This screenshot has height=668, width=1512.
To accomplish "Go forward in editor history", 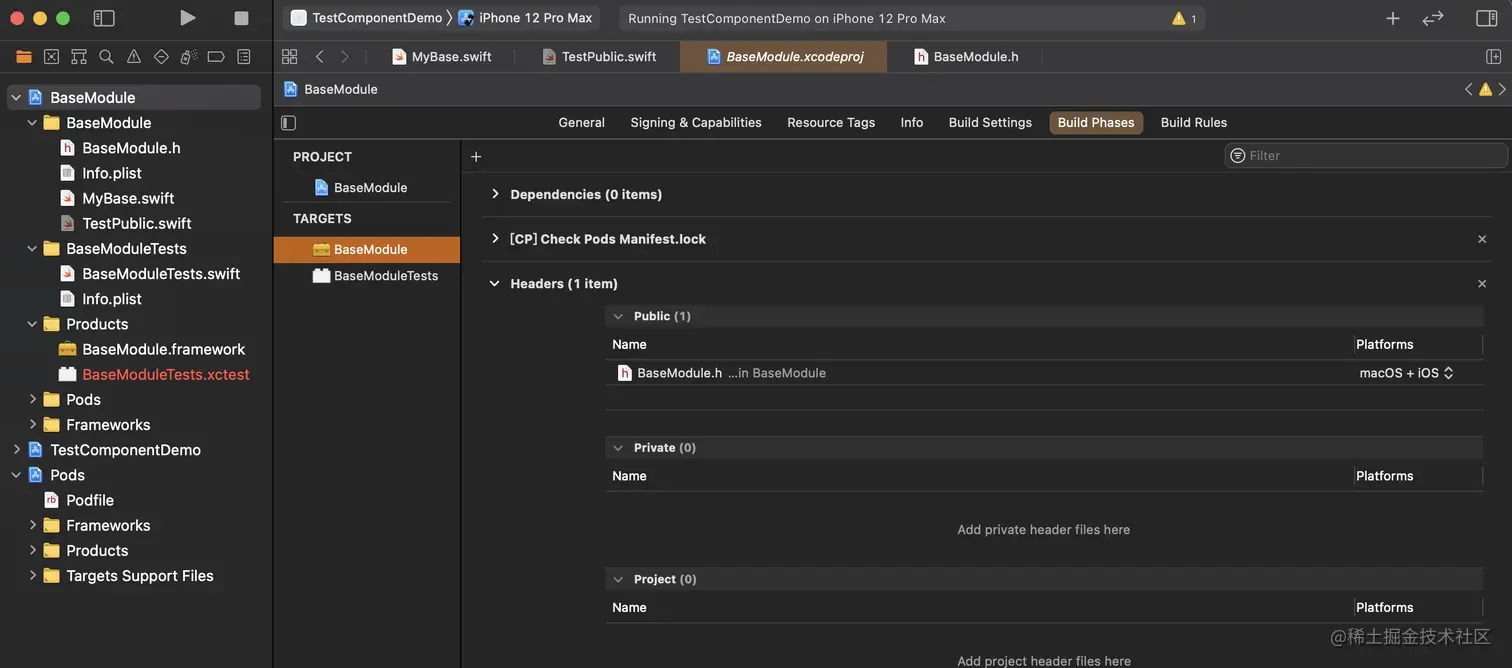I will pos(345,57).
